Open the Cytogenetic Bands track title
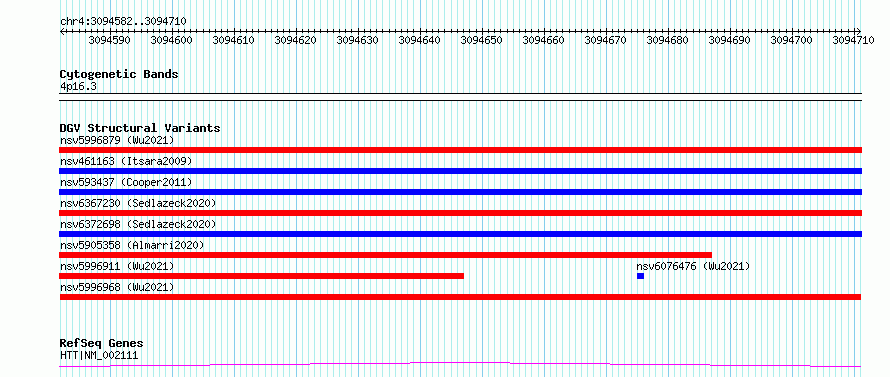This screenshot has height=377, width=890. [x=119, y=74]
